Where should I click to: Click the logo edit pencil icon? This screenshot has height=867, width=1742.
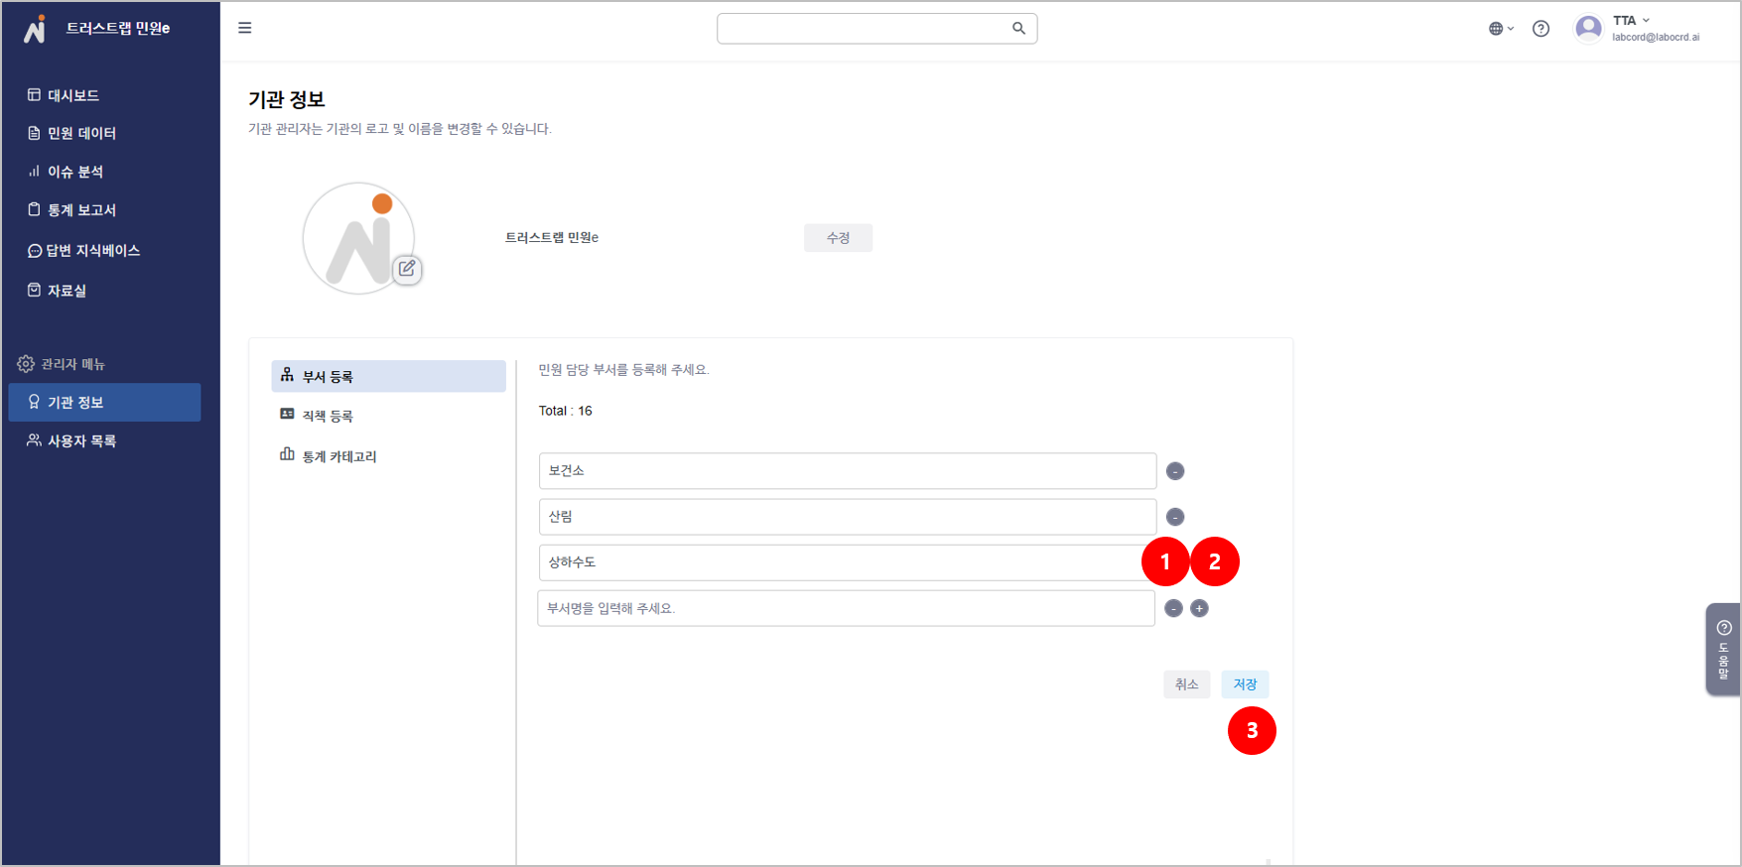(x=407, y=268)
